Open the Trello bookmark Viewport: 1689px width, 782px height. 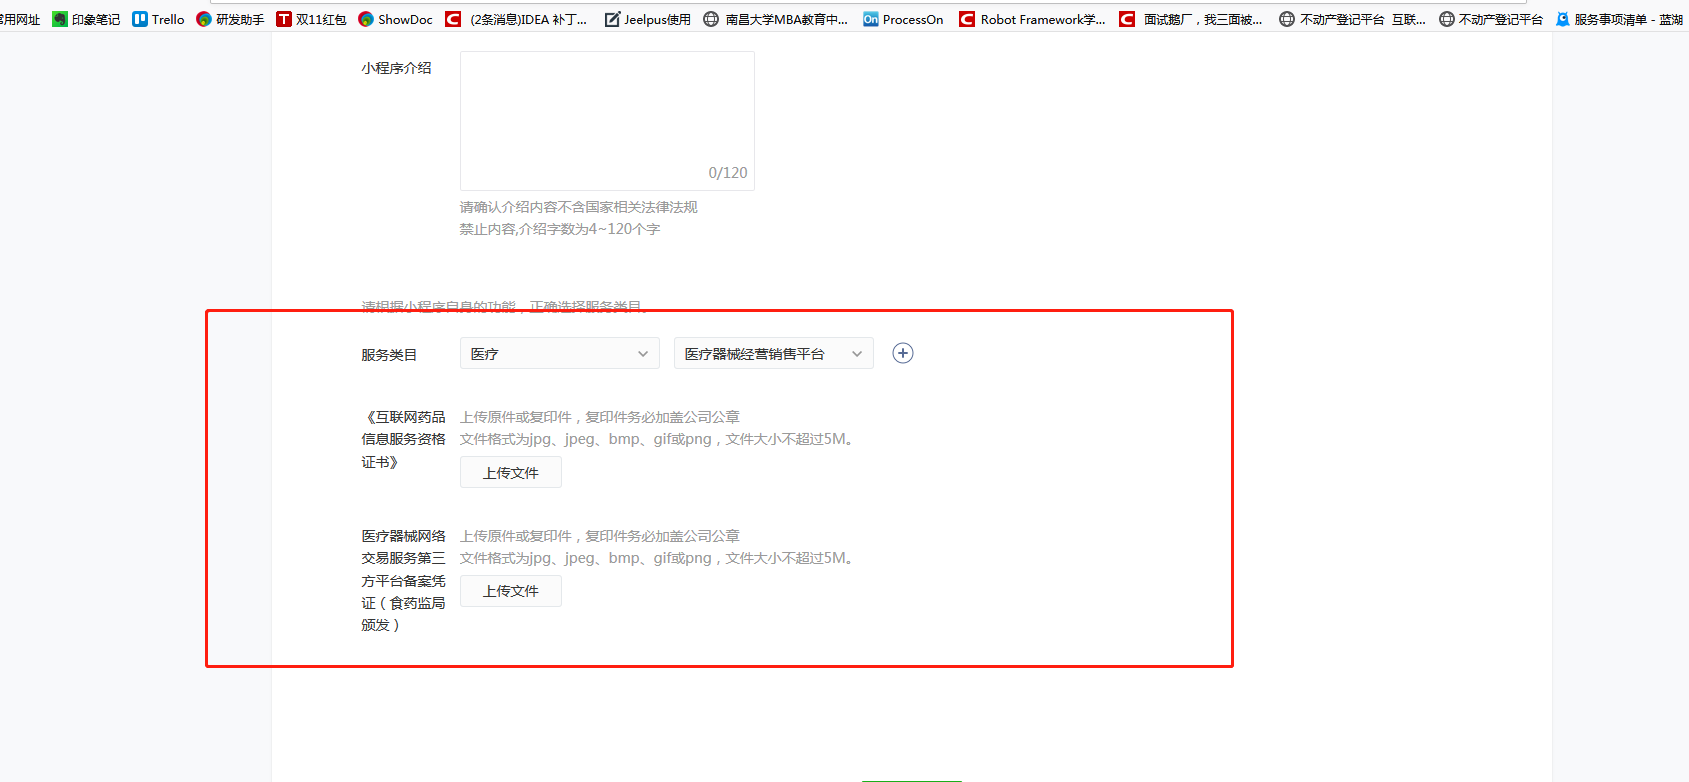(158, 19)
